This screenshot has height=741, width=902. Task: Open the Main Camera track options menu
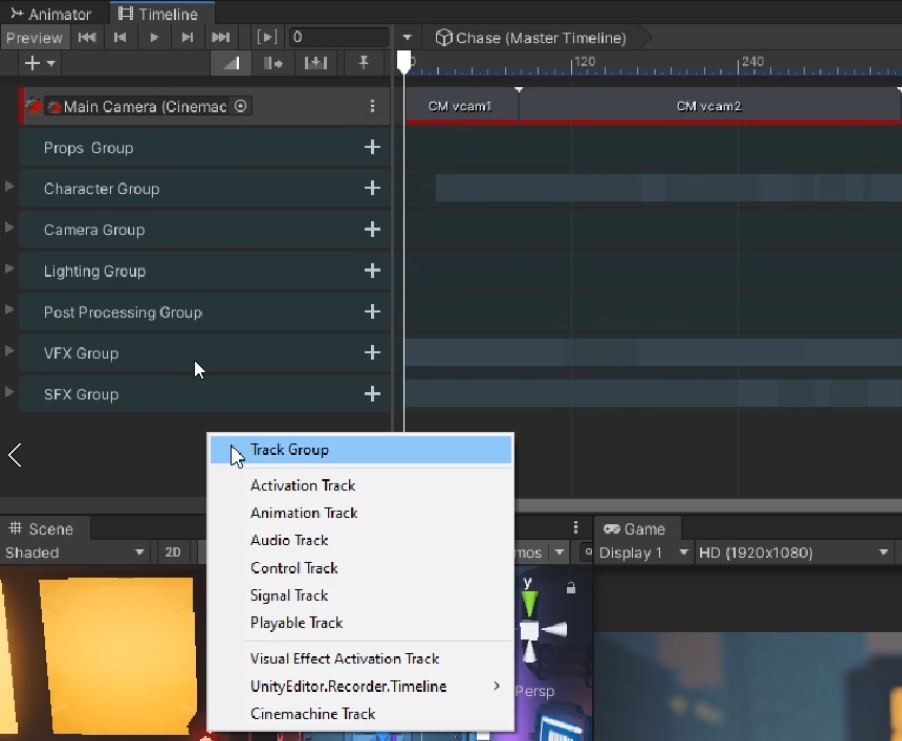pyautogui.click(x=372, y=106)
